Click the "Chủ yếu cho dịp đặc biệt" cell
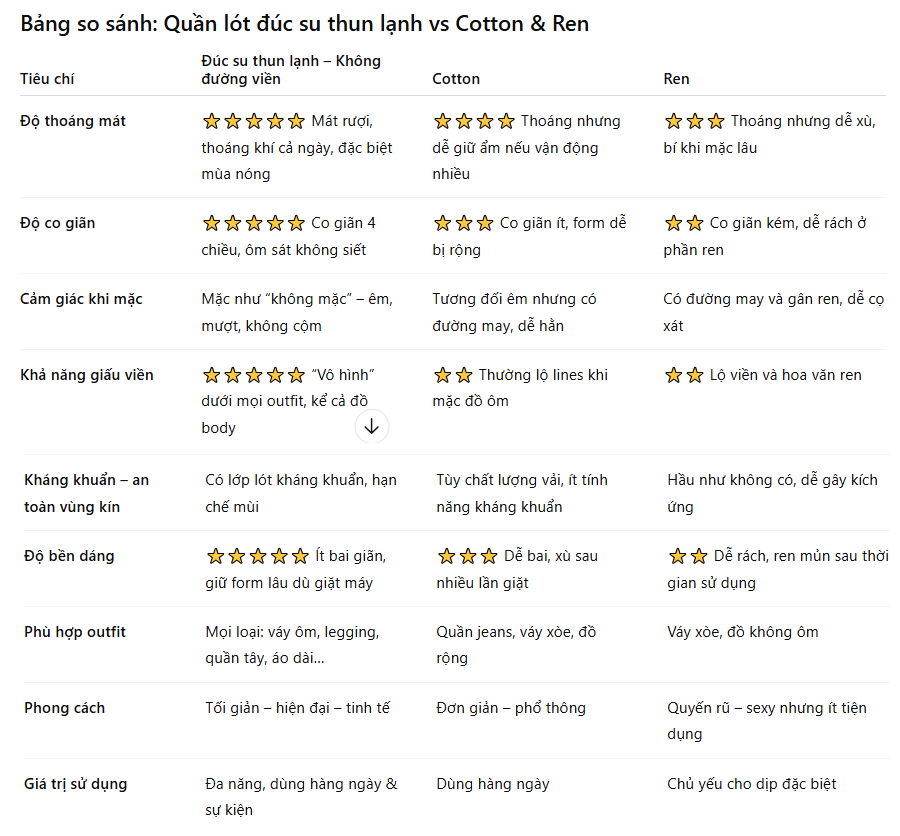900x836 pixels. [x=751, y=784]
